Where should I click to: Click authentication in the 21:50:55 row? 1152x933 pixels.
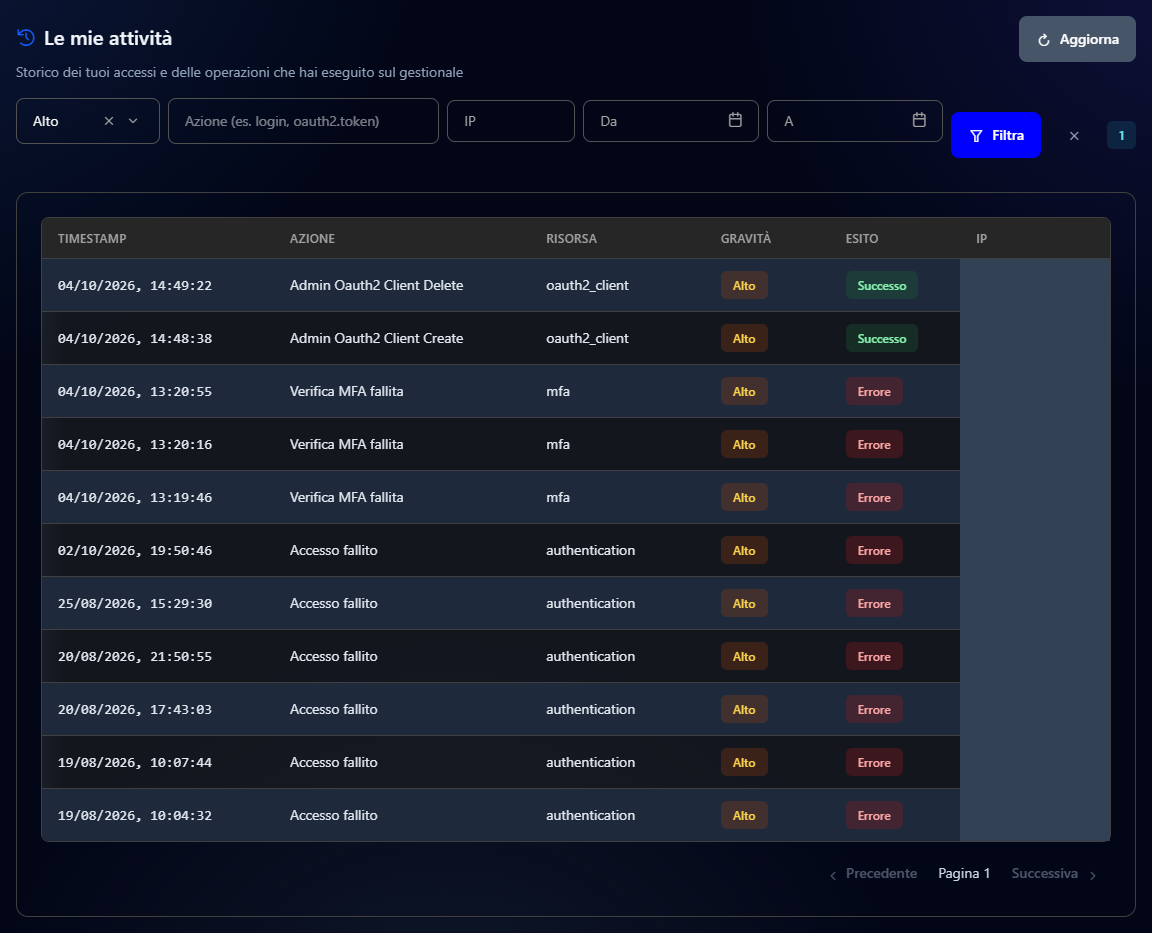pos(590,656)
